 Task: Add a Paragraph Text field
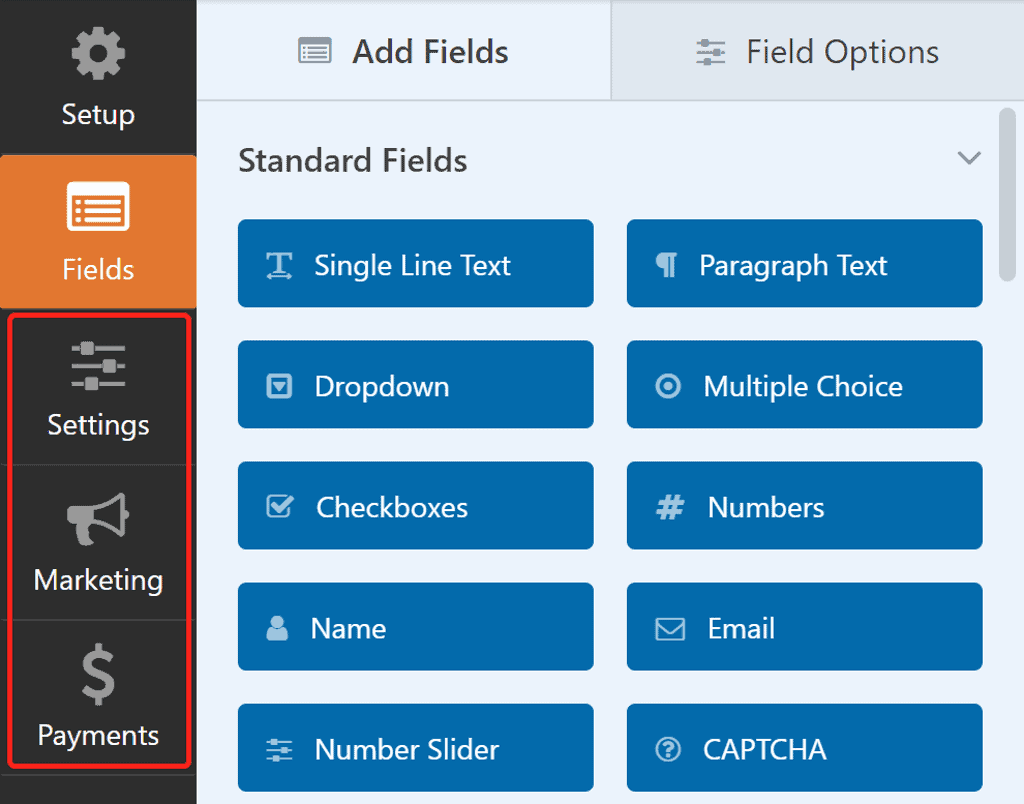(804, 265)
